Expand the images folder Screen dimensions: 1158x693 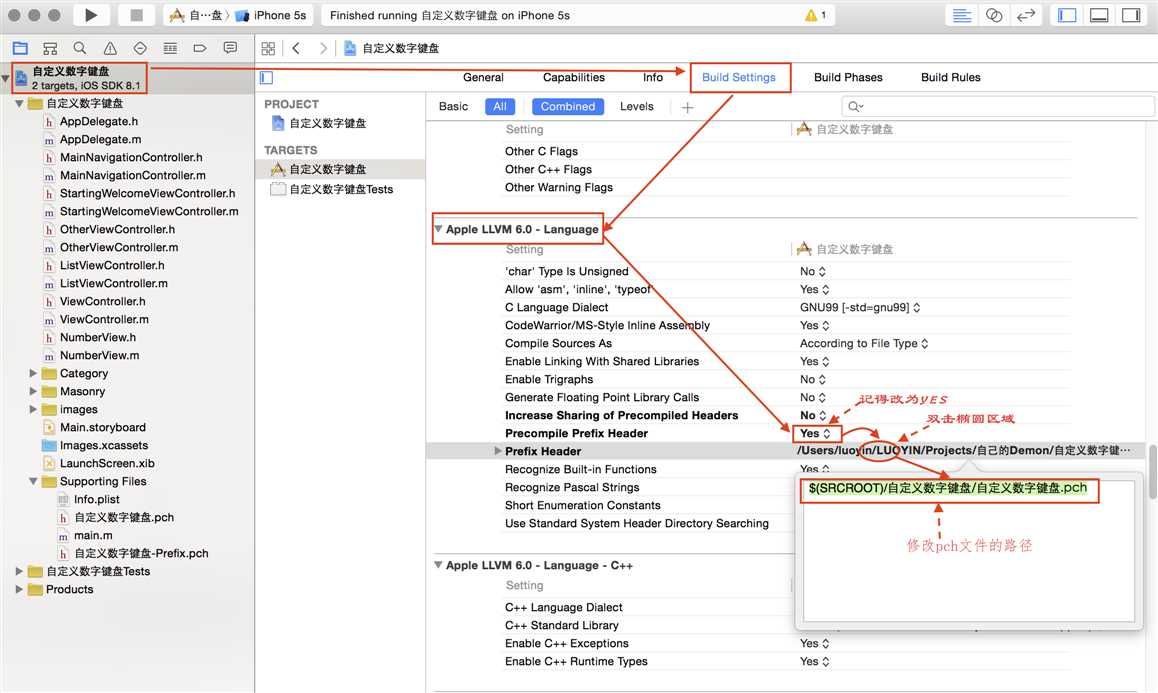[32, 409]
